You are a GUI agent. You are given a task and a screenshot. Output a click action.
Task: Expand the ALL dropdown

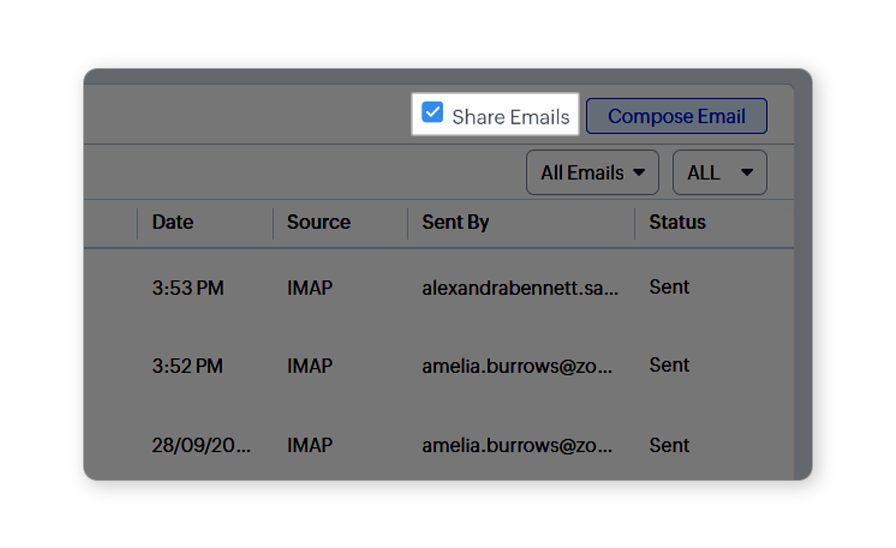719,173
